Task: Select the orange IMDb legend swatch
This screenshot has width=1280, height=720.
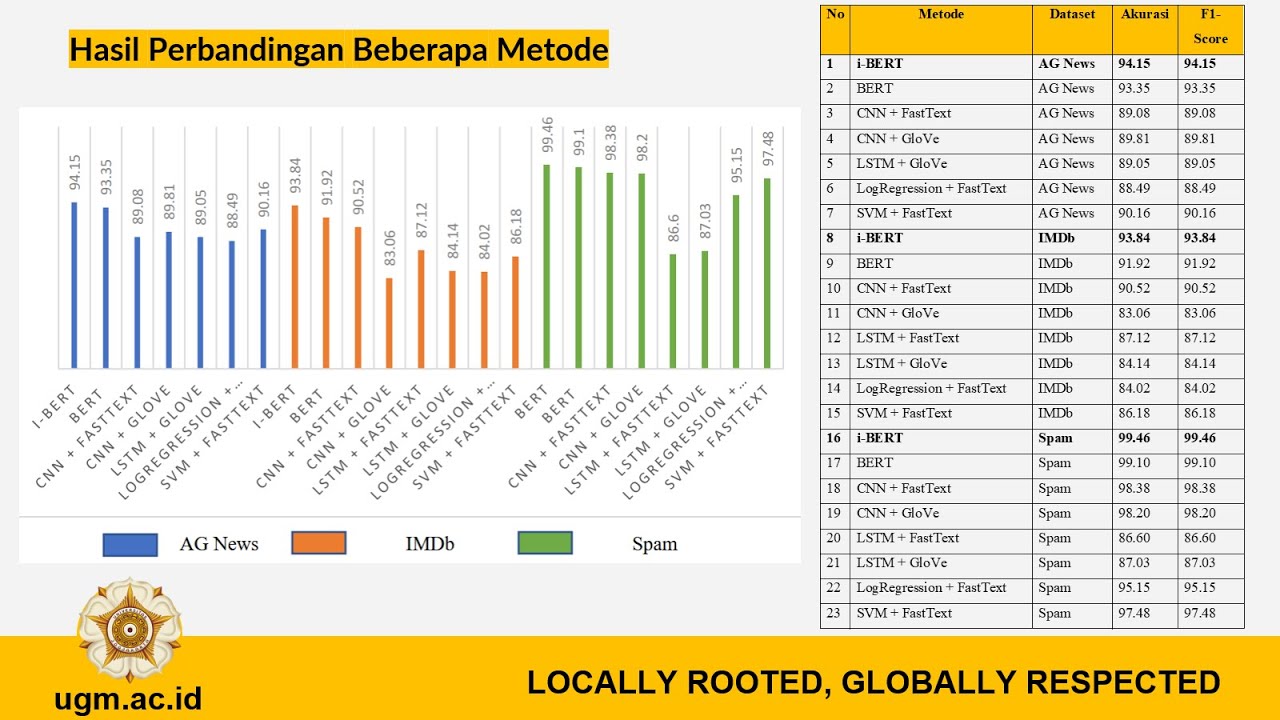Action: 319,543
